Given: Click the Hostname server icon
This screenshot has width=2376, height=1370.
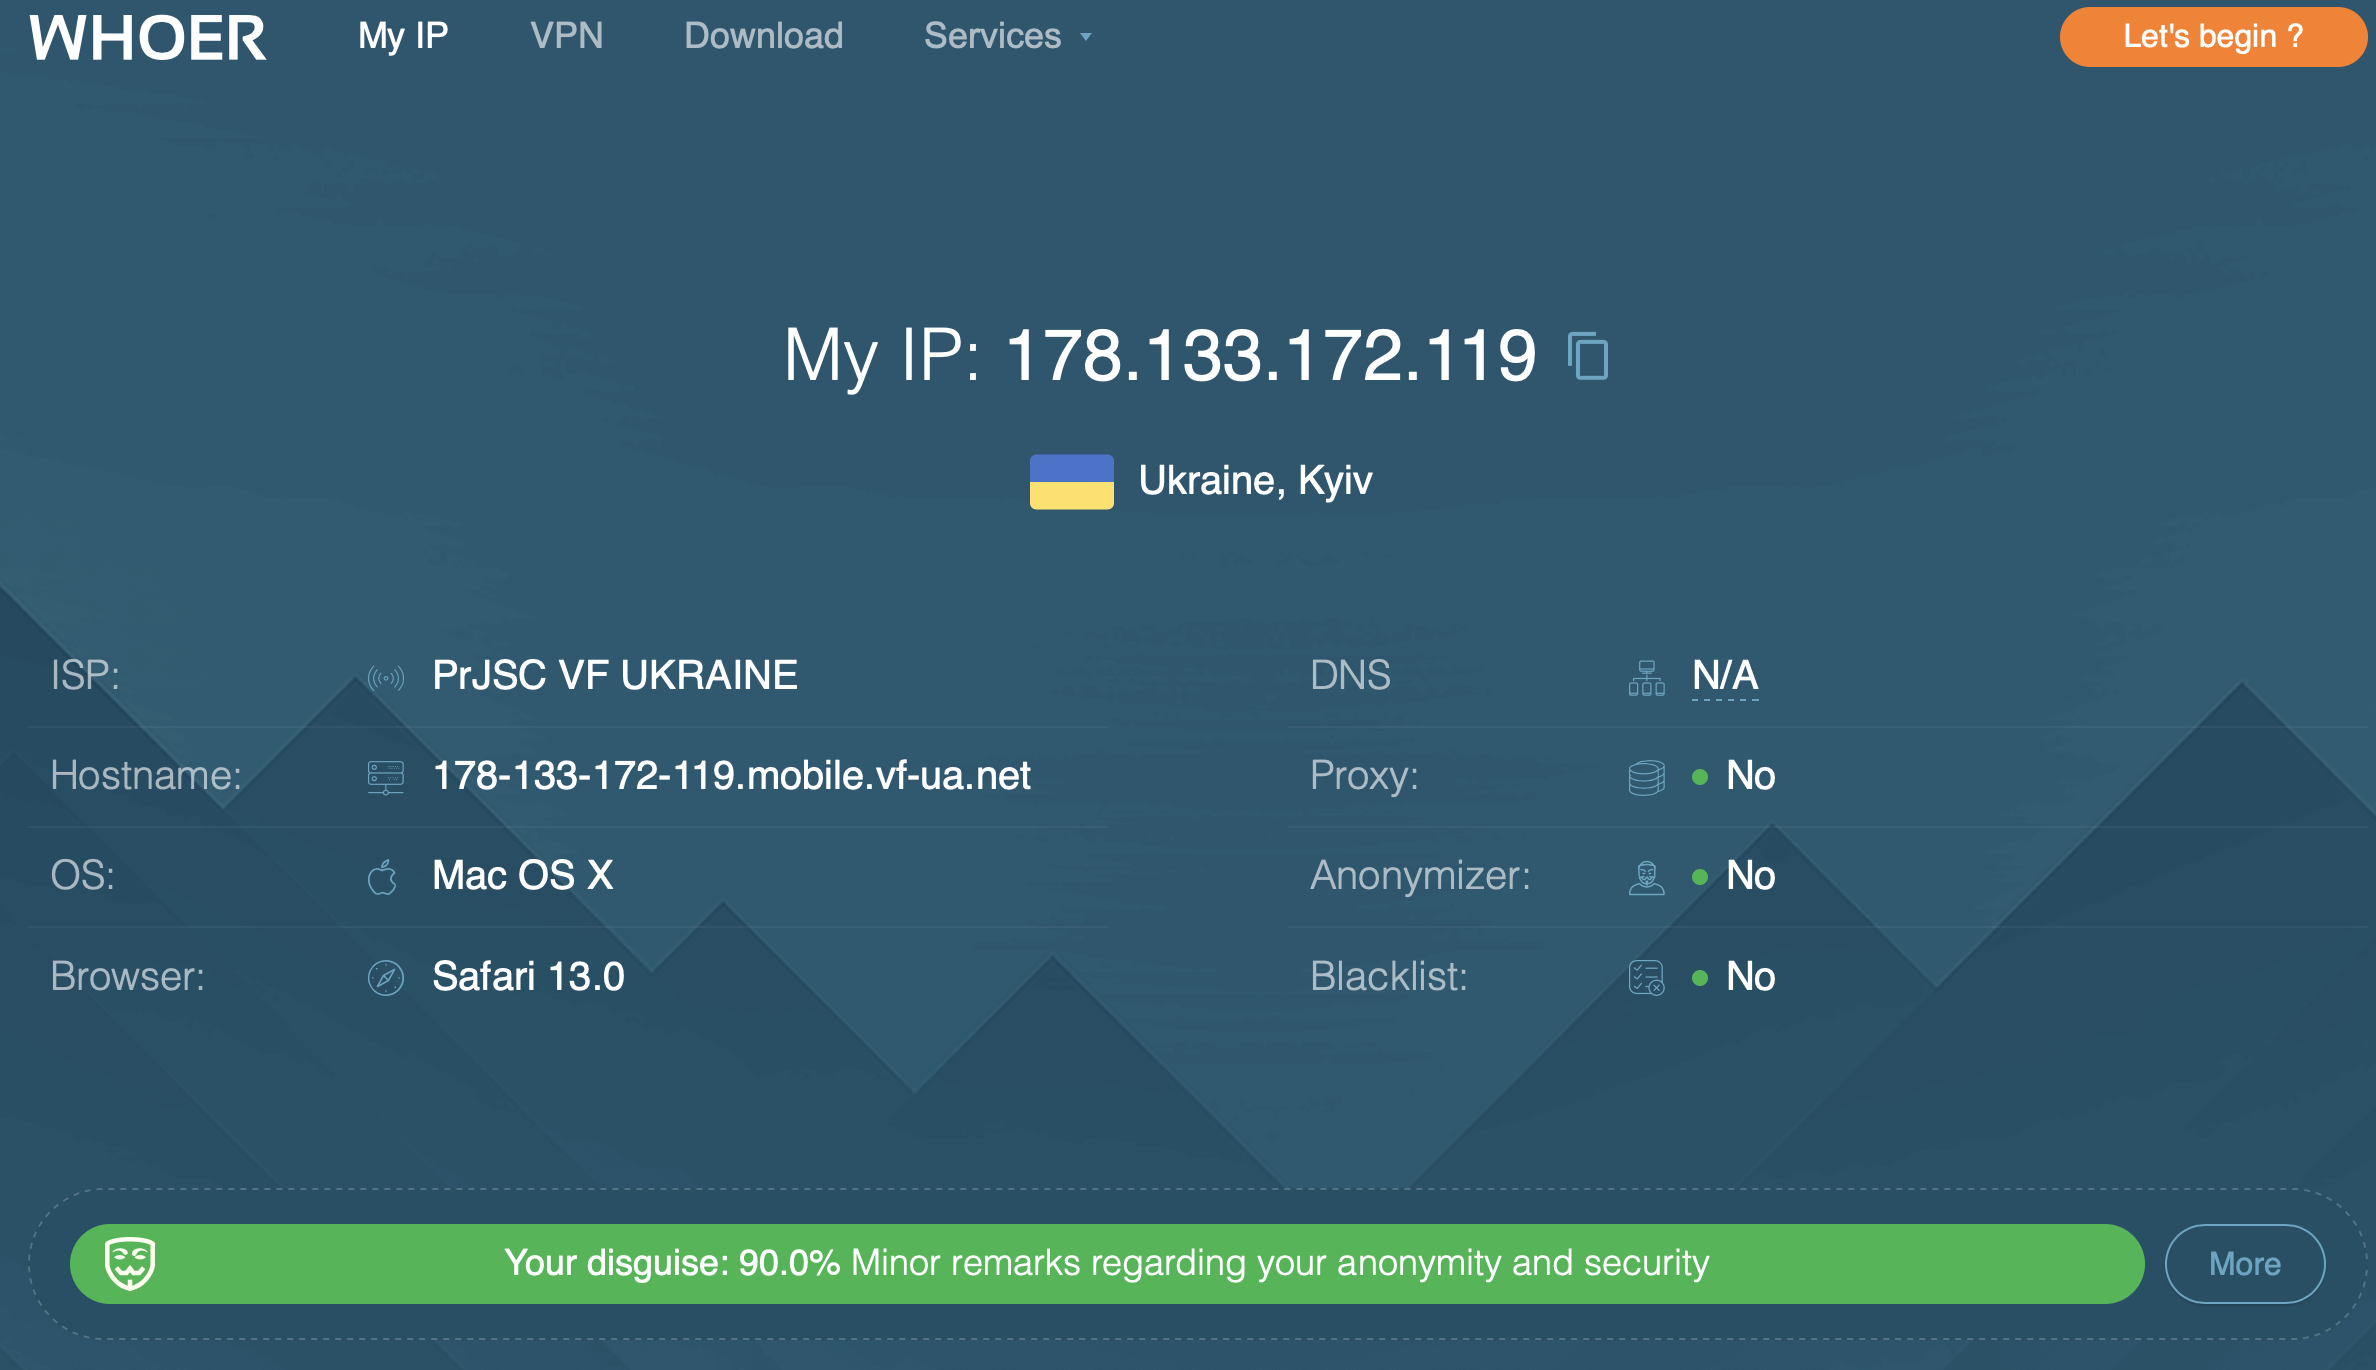Looking at the screenshot, I should 386,777.
